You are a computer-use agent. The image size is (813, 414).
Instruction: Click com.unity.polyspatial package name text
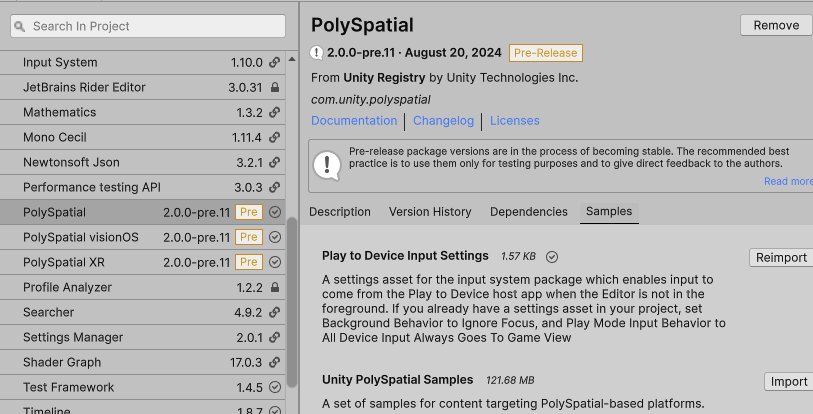[371, 100]
